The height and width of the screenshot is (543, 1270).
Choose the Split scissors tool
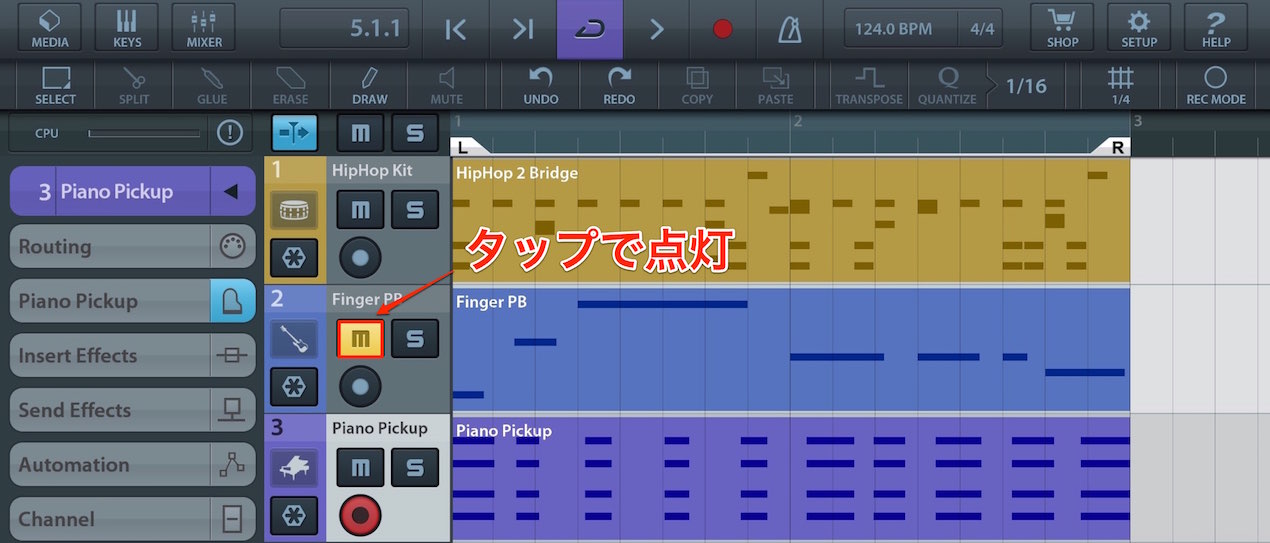(133, 85)
